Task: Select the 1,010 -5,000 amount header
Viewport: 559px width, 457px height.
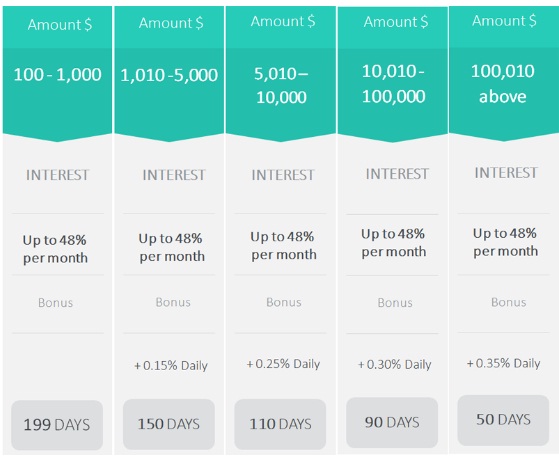Action: tap(169, 76)
